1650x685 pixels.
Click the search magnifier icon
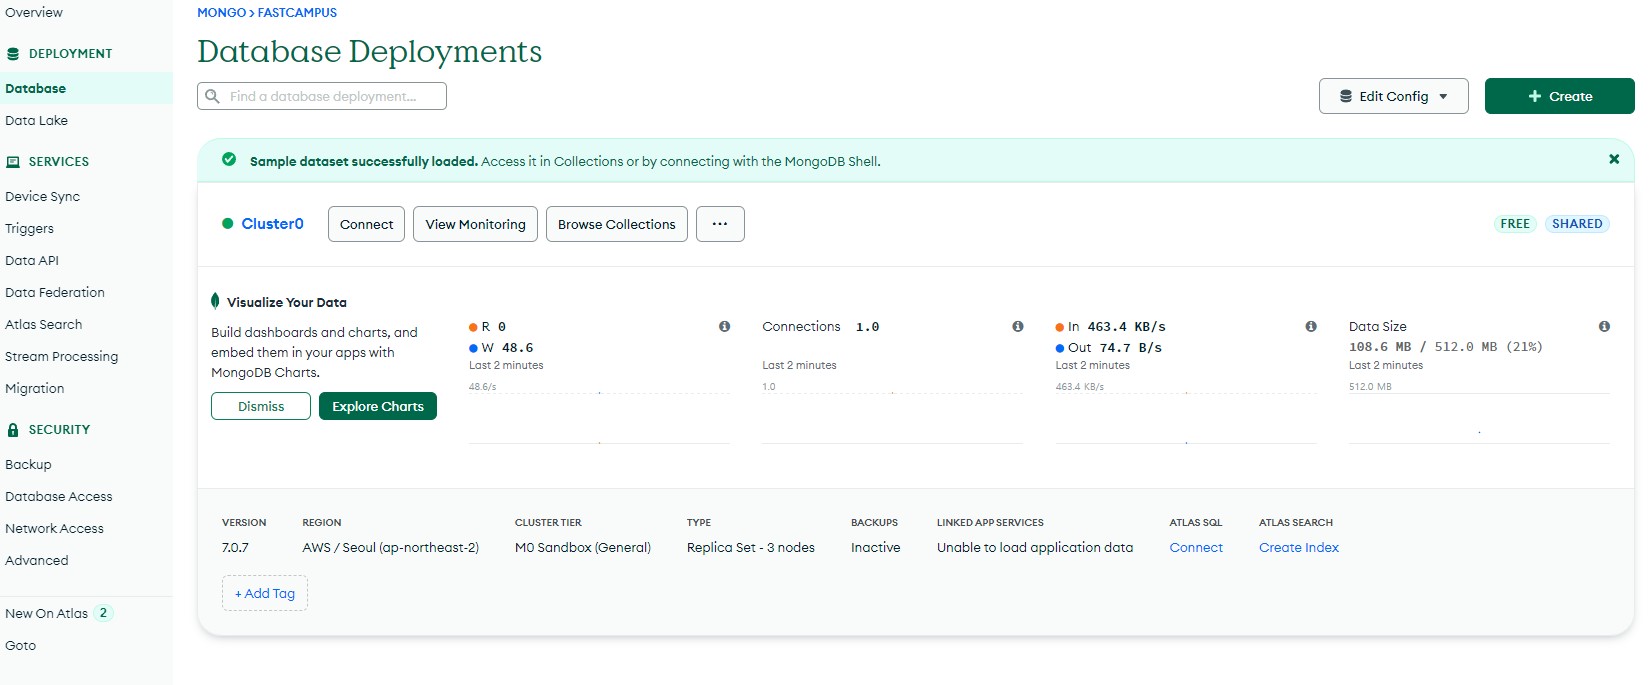(212, 96)
